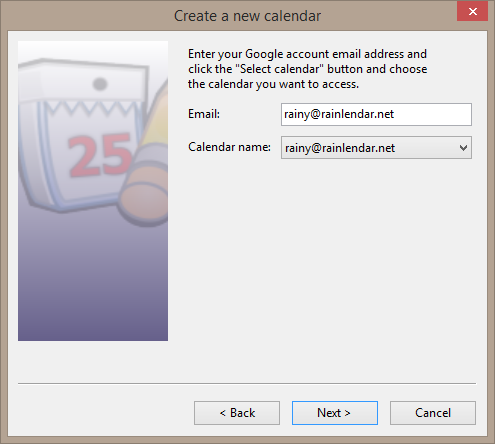Click the 'Calendar name:' label

(x=229, y=147)
